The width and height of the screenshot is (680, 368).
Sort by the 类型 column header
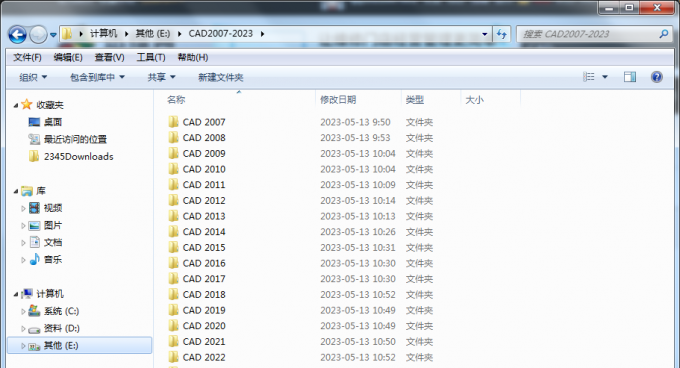pos(415,100)
